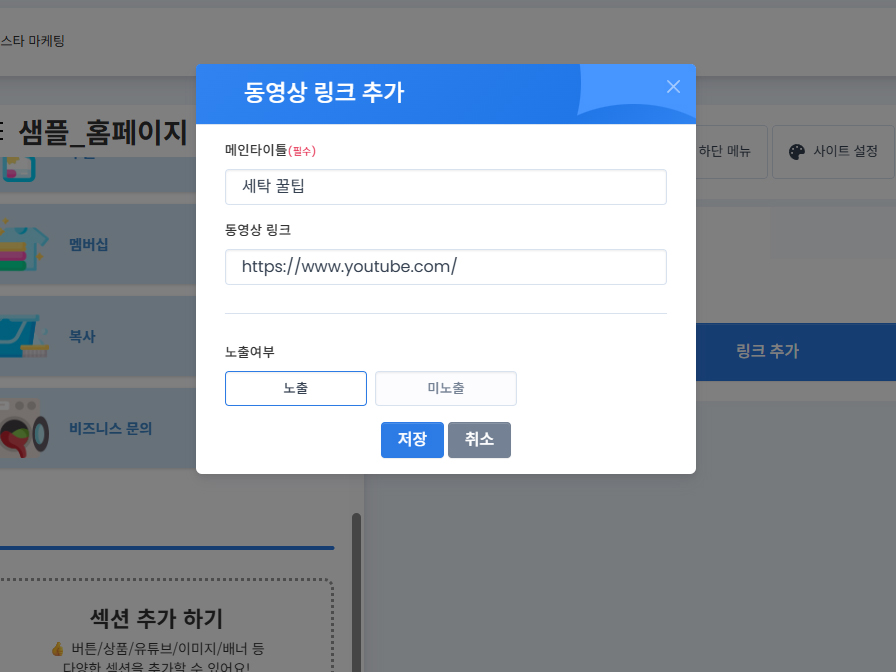The height and width of the screenshot is (672, 896).
Task: Click the 저장 button to save
Action: (x=412, y=439)
